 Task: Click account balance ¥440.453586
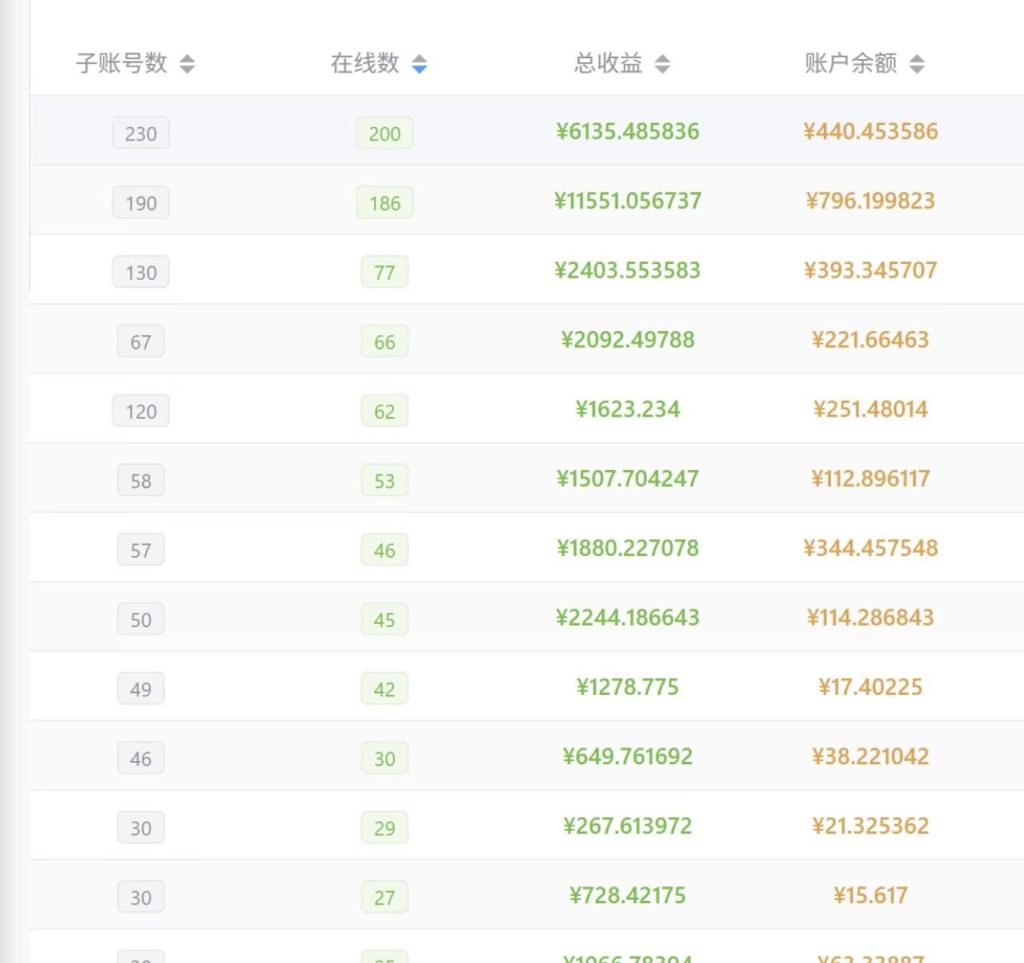871,131
